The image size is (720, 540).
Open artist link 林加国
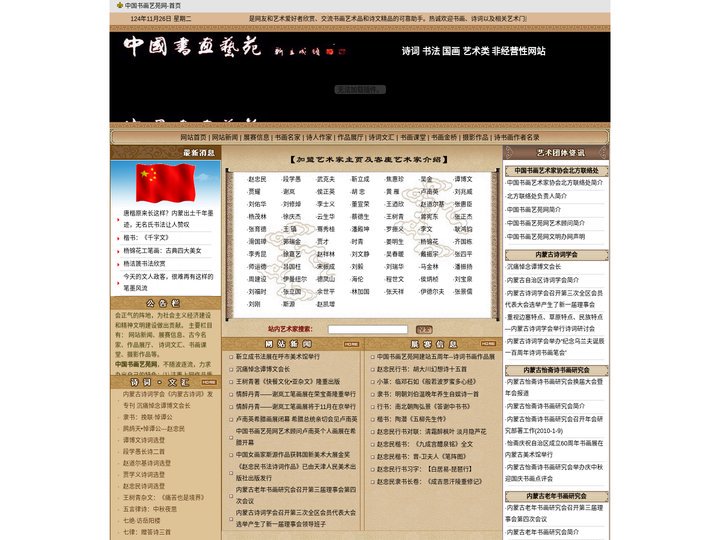coord(360,292)
